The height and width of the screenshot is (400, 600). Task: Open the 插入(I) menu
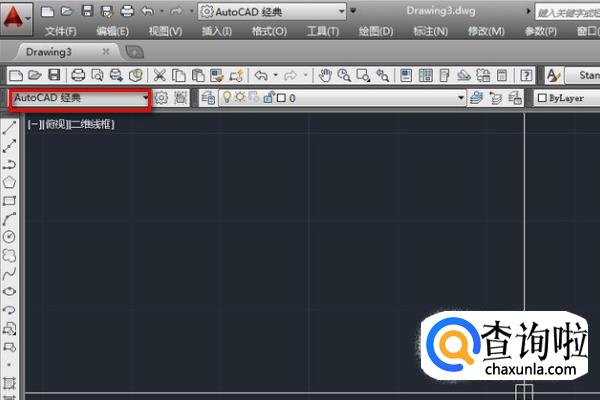click(217, 31)
